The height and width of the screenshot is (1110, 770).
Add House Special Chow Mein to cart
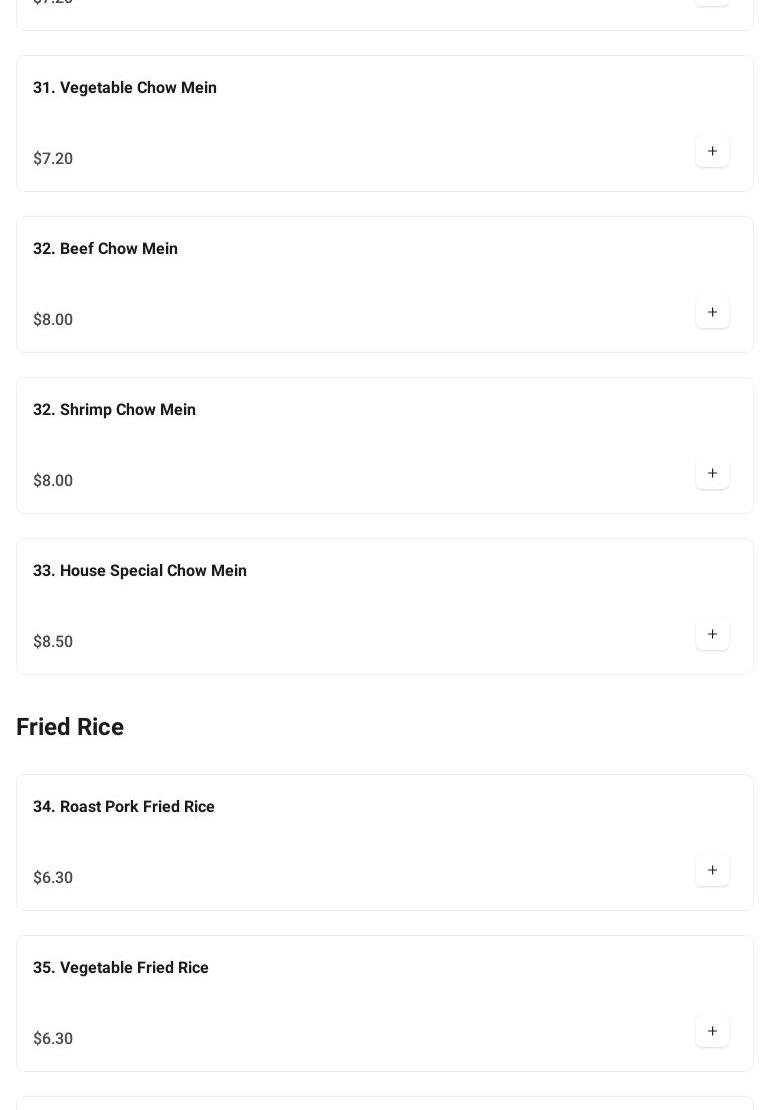(712, 635)
